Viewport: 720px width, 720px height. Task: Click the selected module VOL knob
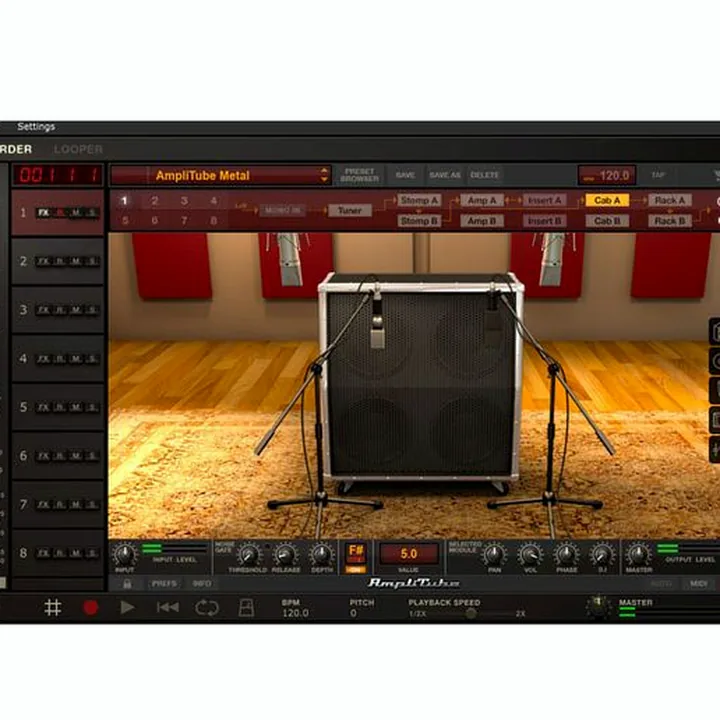pos(530,555)
